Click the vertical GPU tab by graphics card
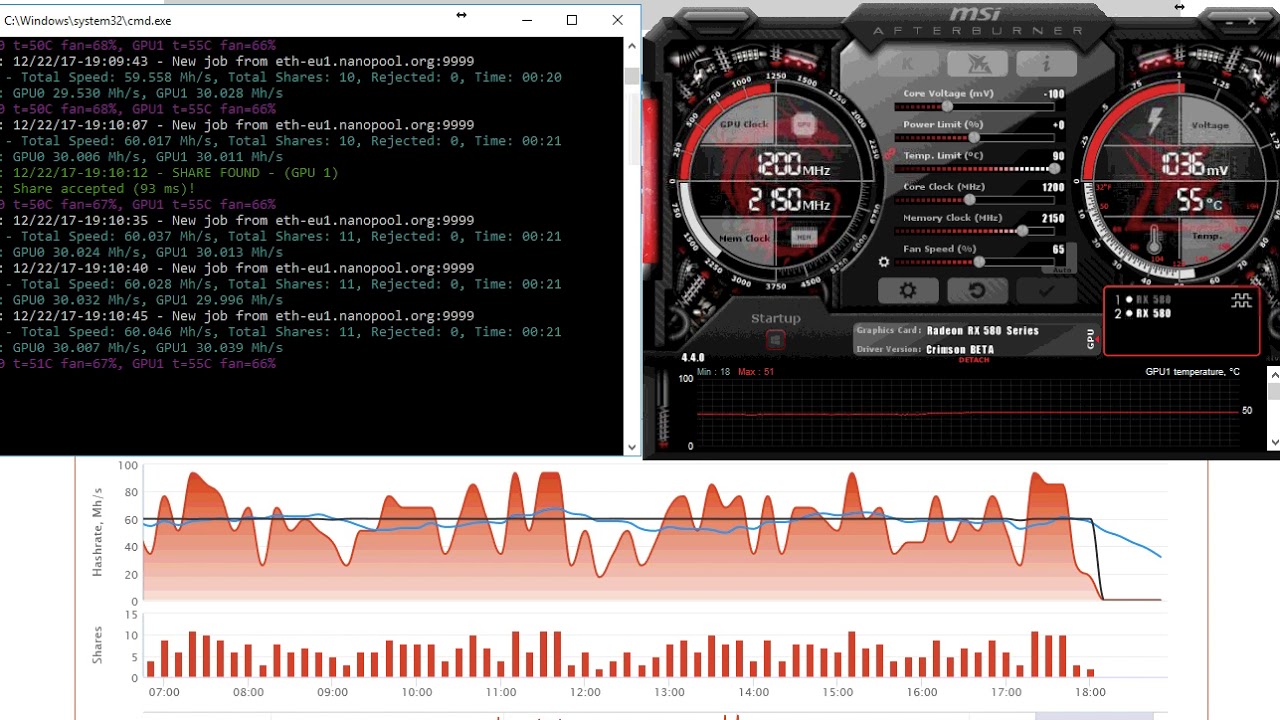 tap(1091, 339)
